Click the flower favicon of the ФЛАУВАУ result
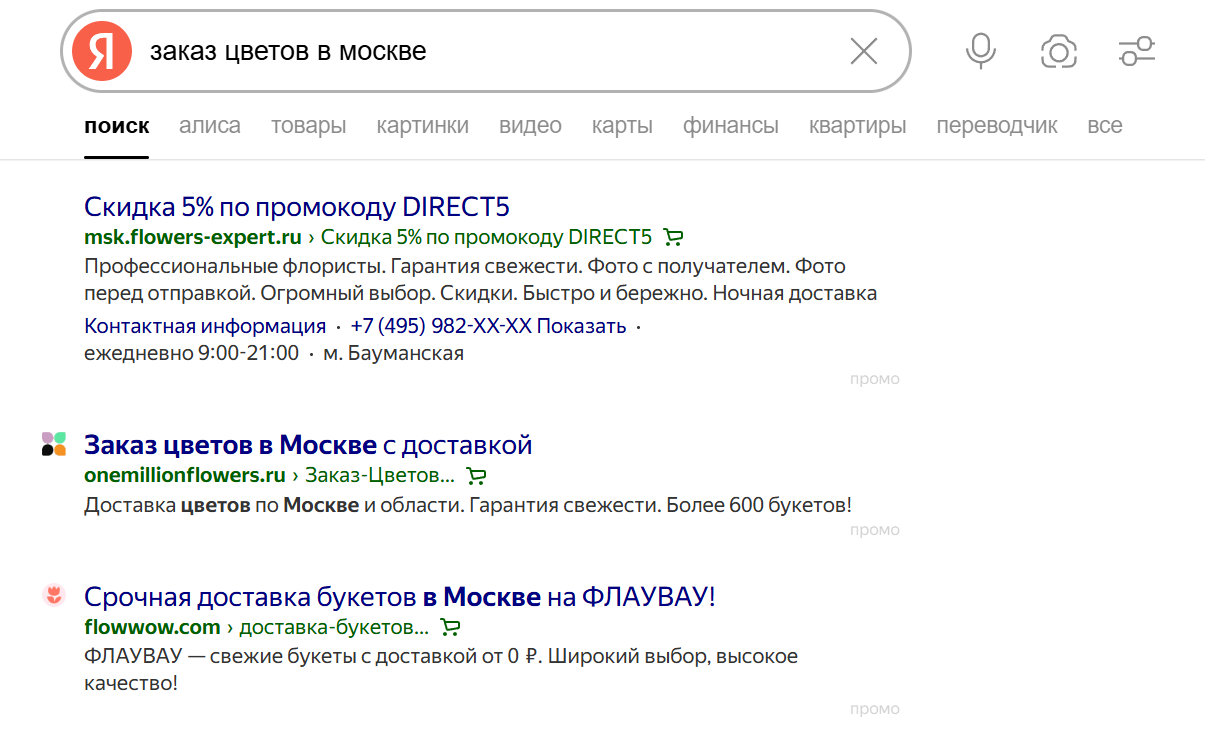Screen dimensions: 1205x729 click(x=52, y=594)
